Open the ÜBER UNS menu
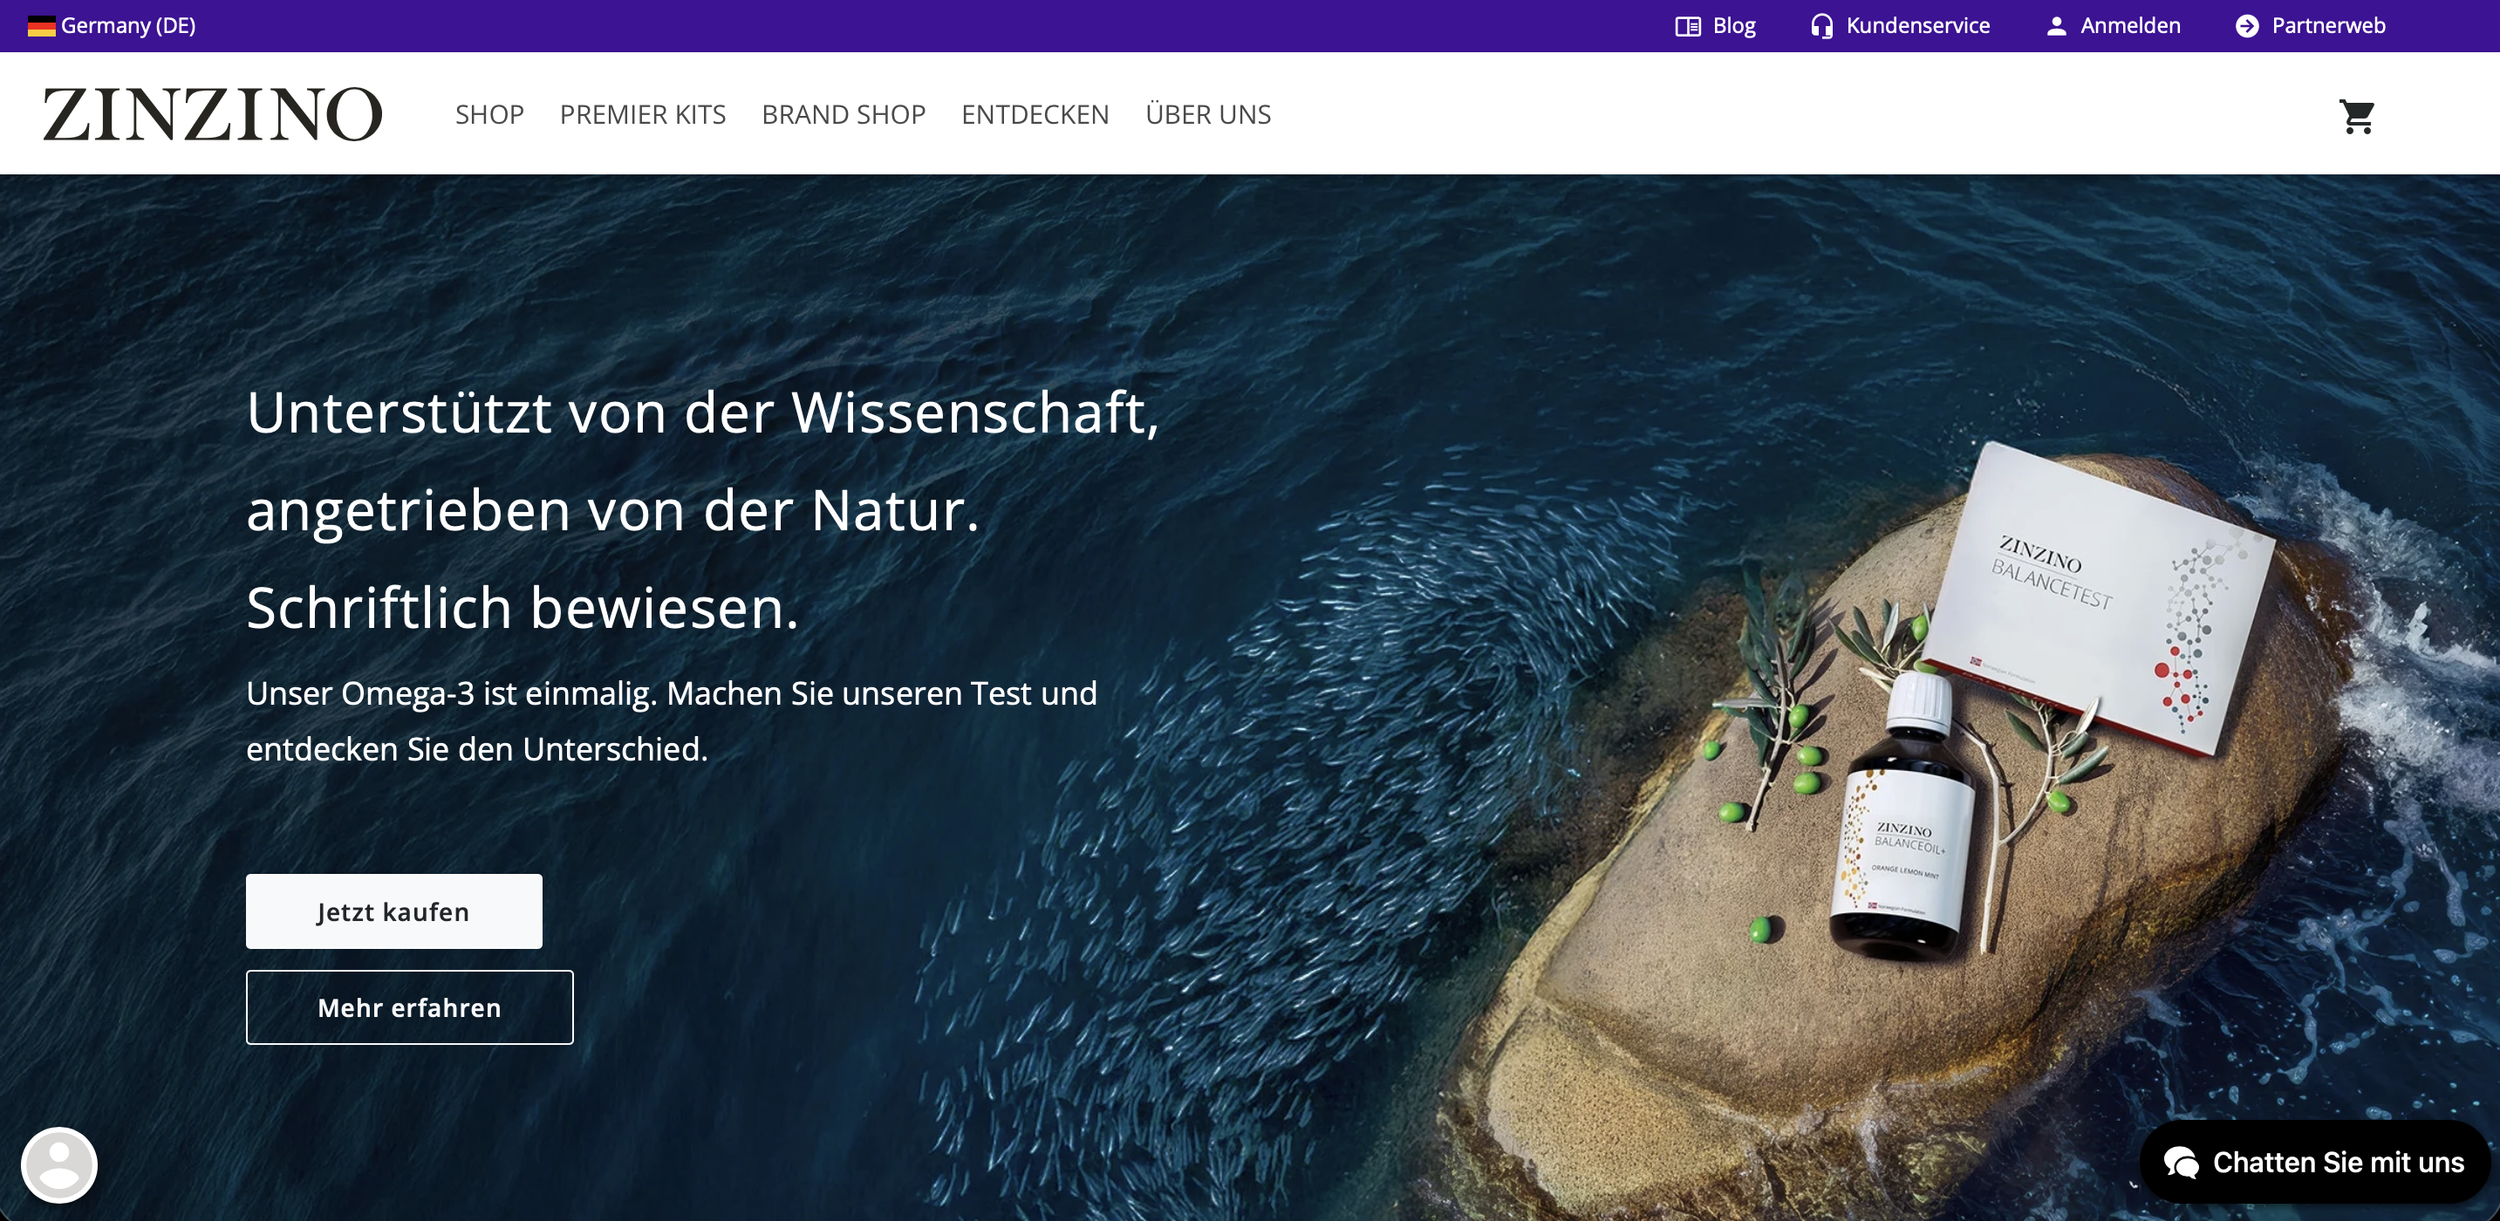 [x=1208, y=115]
